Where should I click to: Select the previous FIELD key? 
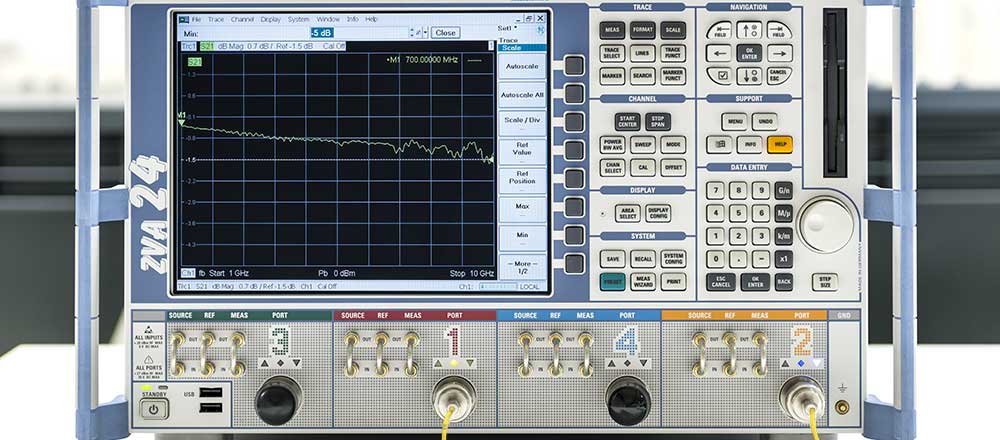point(718,30)
